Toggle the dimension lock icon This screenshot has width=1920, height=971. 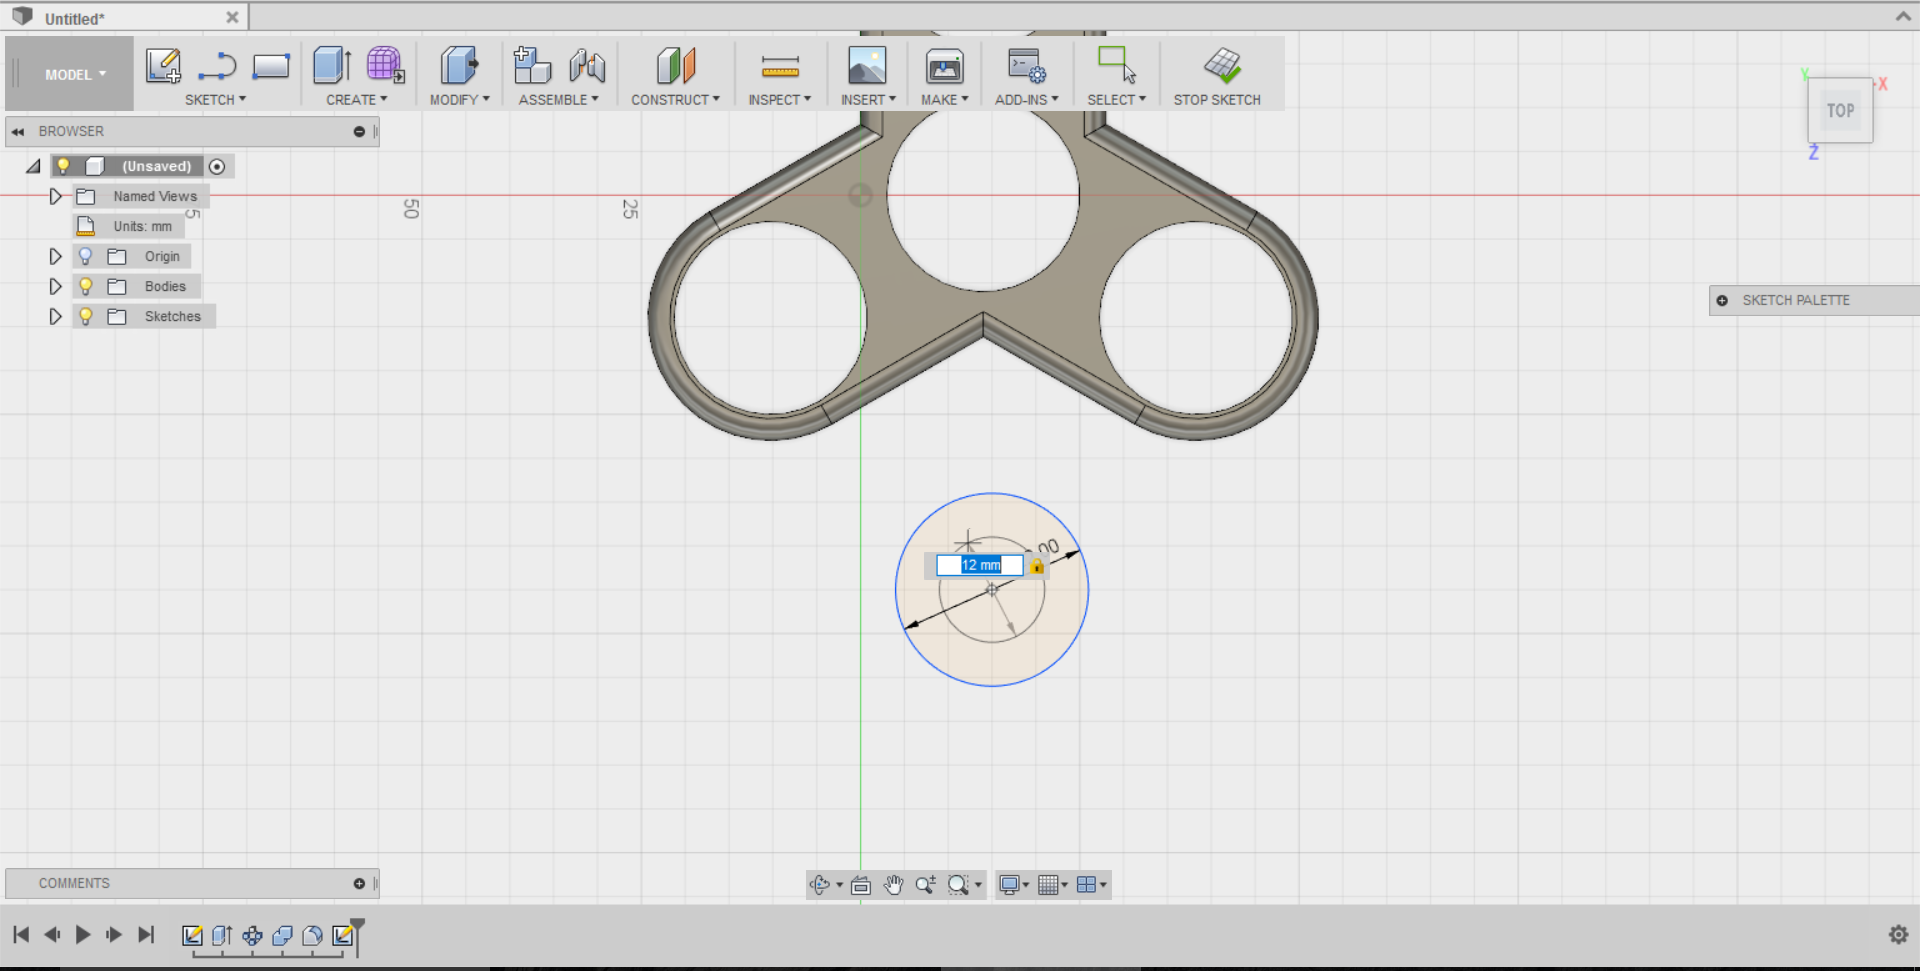tap(1037, 566)
